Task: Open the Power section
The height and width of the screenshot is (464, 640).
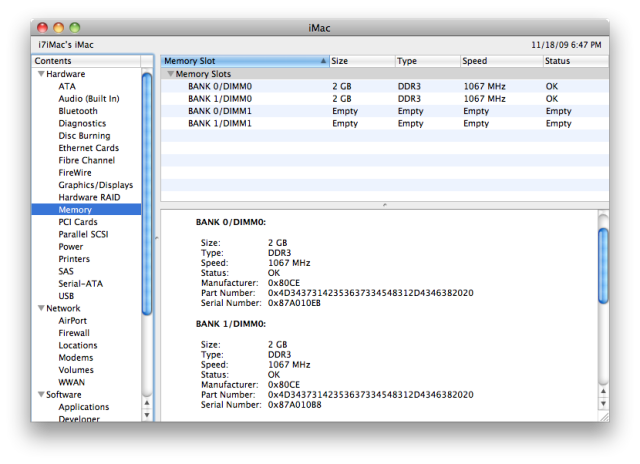Action: (x=71, y=246)
